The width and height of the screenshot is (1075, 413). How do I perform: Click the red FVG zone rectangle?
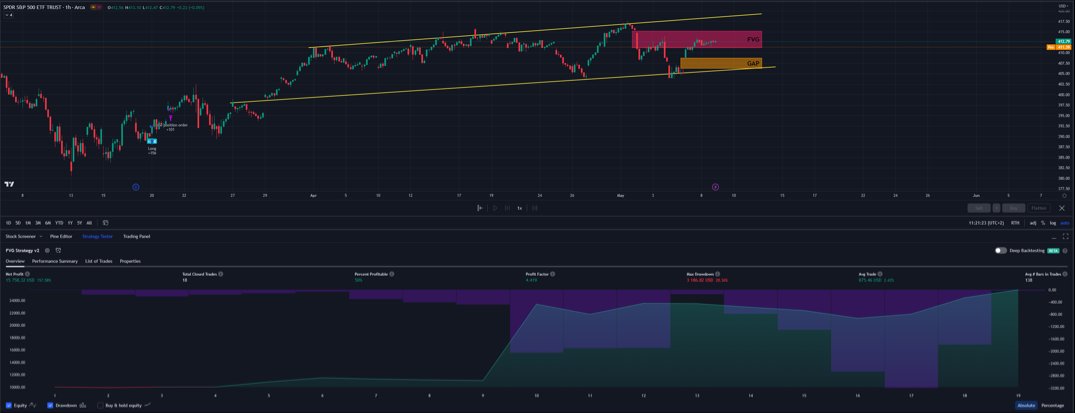tap(697, 40)
